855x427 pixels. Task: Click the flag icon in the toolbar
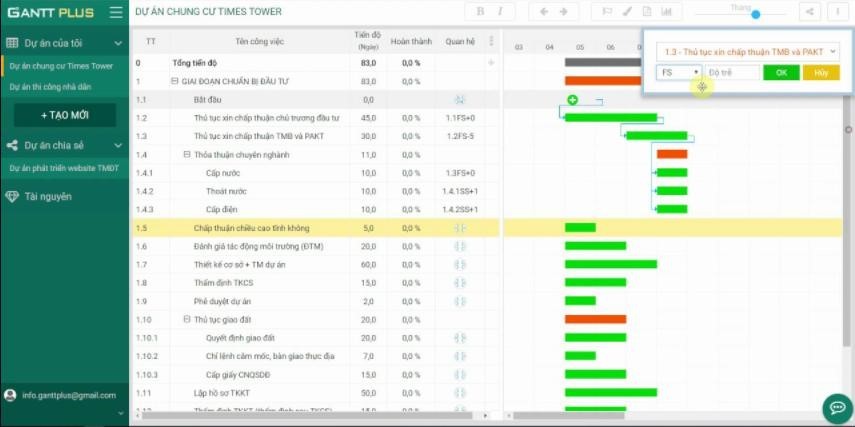pos(607,11)
